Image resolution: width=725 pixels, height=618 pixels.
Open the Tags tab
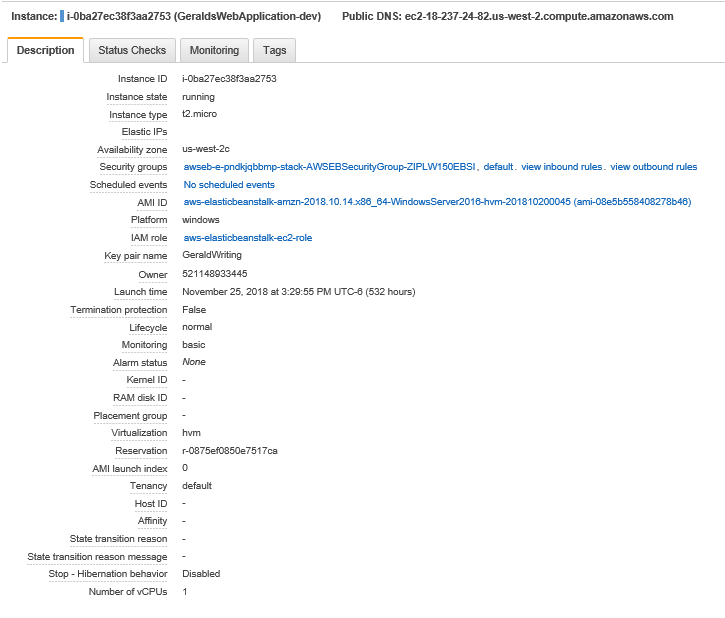[x=275, y=50]
